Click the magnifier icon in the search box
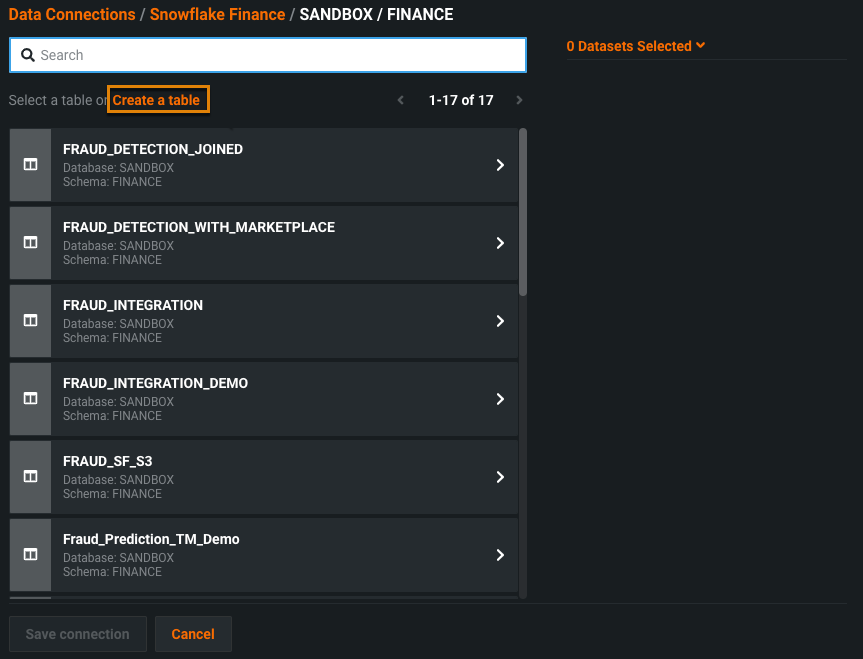 click(x=28, y=55)
